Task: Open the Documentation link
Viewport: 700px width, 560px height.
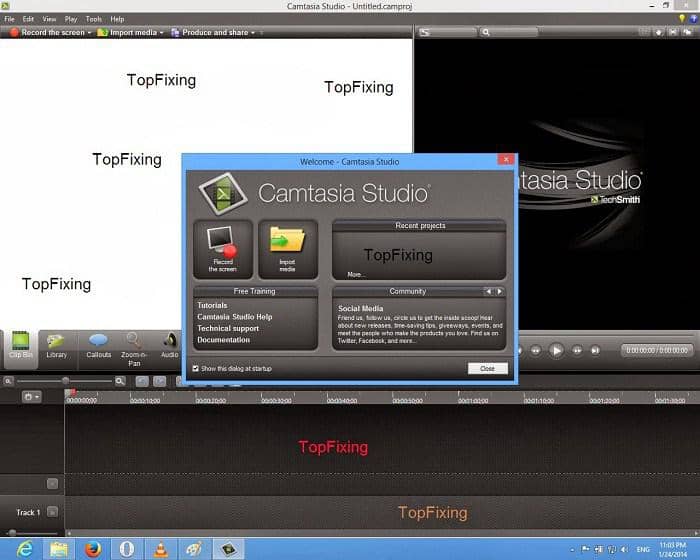Action: tap(223, 340)
